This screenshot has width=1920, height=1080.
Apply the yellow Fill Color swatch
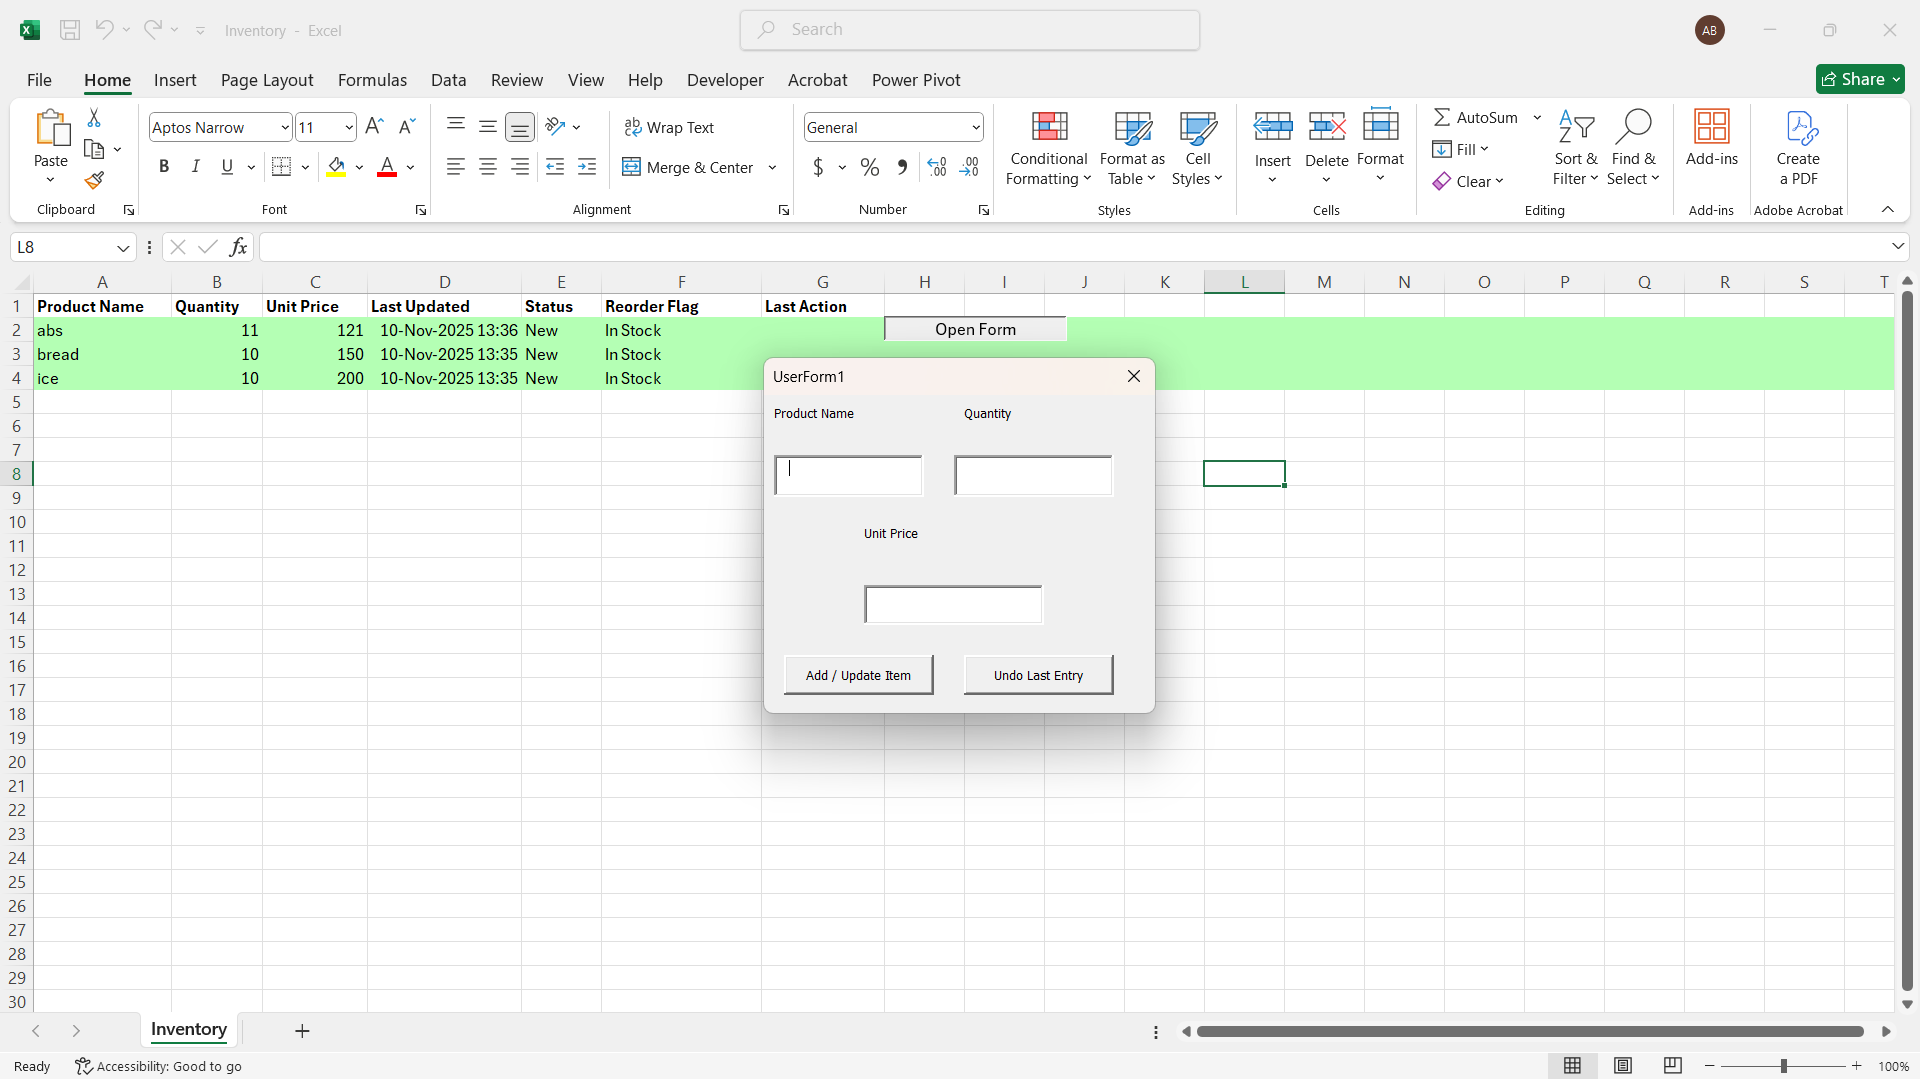[336, 167]
